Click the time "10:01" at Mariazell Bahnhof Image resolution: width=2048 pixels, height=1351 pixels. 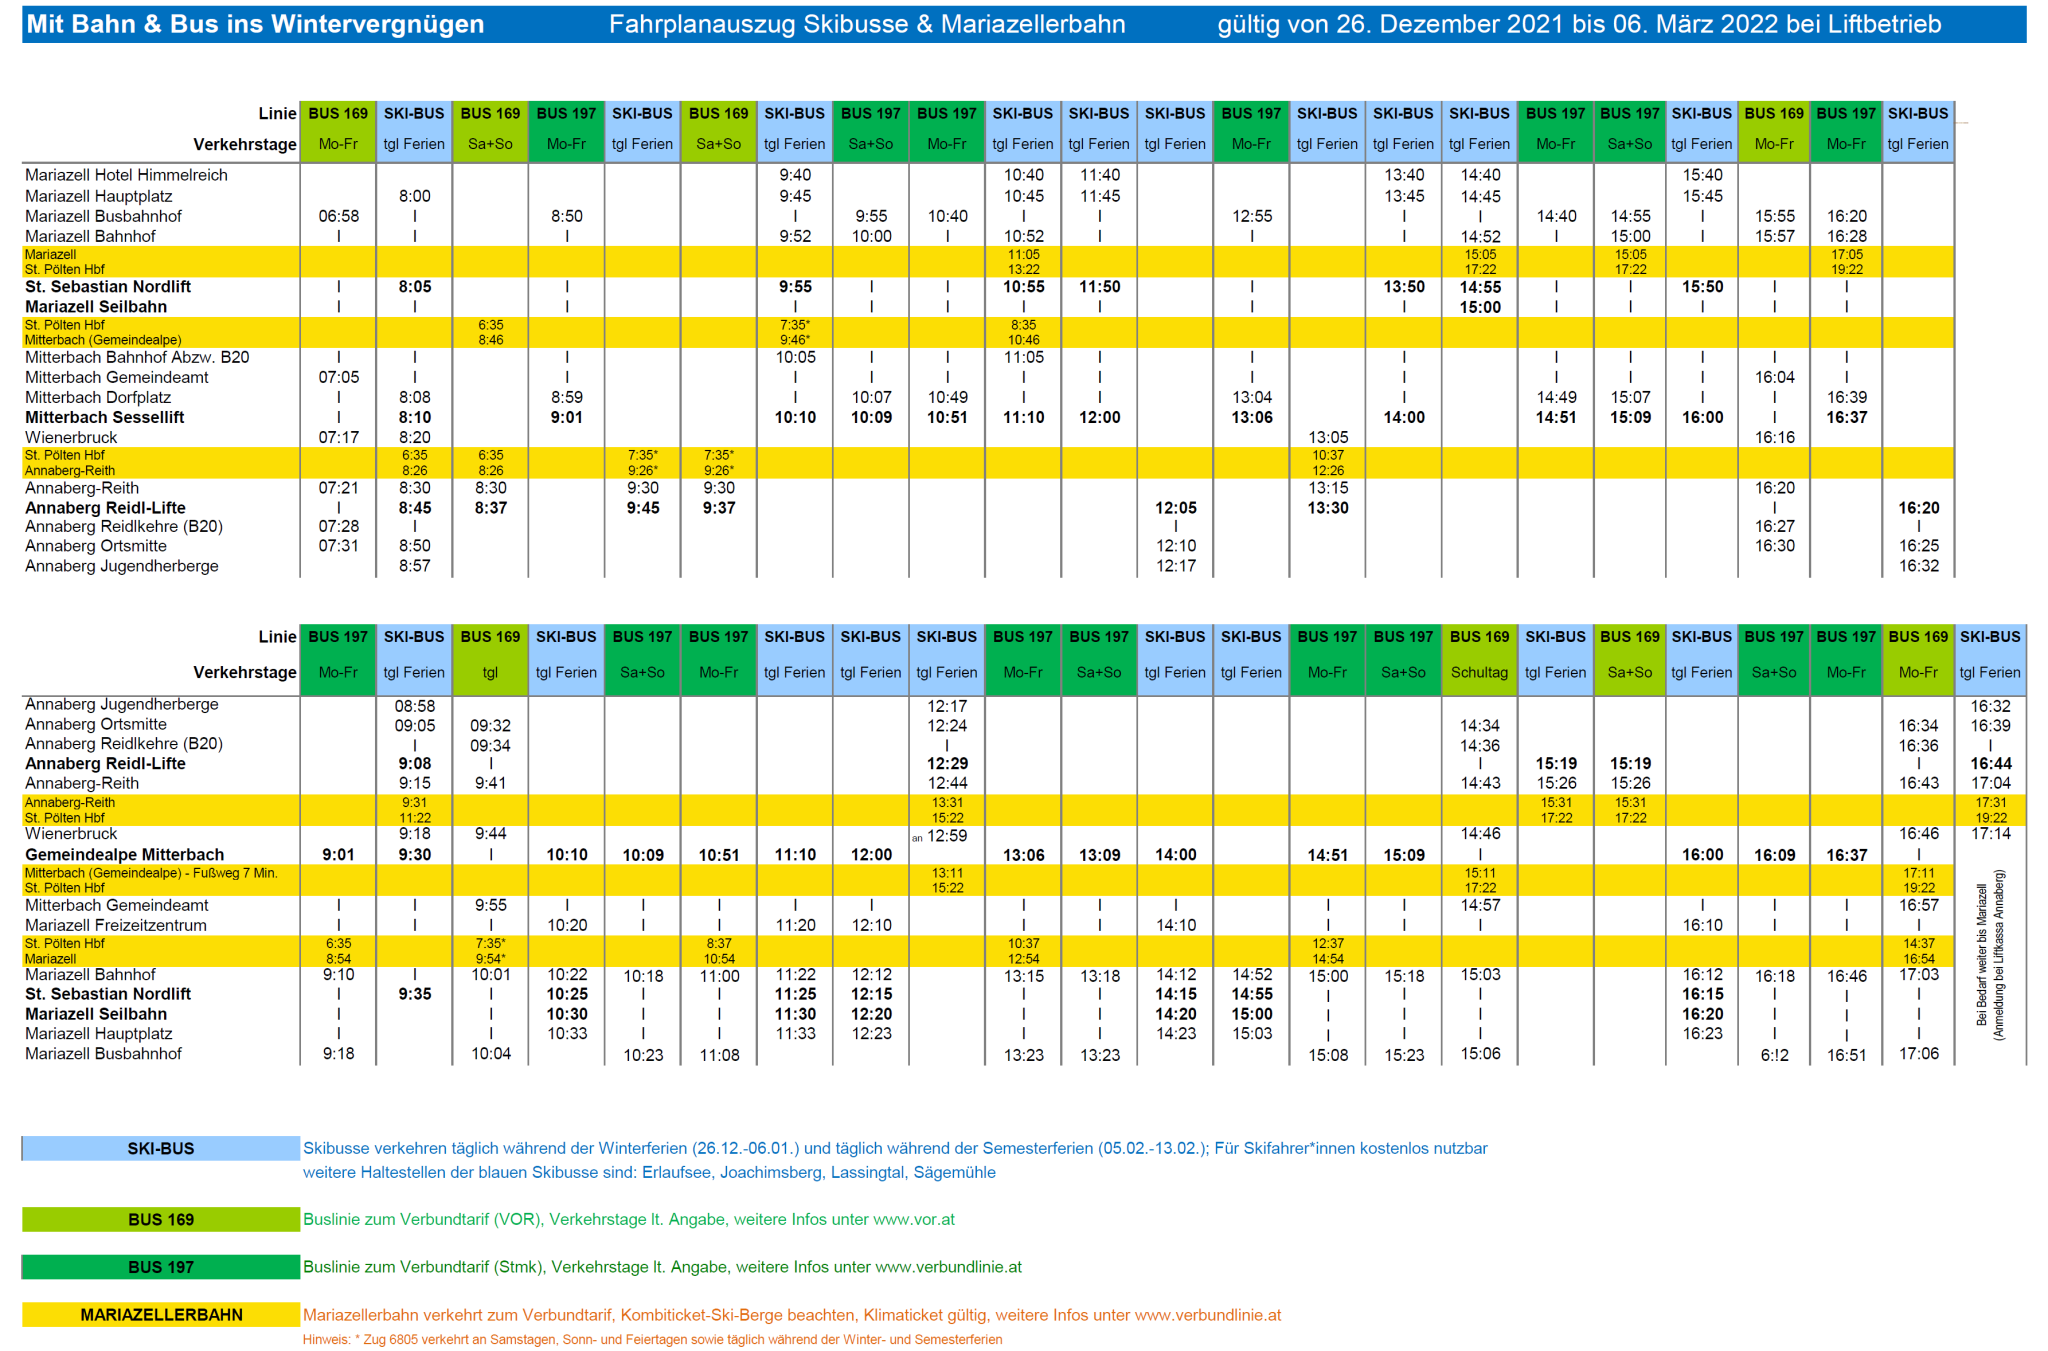[491, 975]
